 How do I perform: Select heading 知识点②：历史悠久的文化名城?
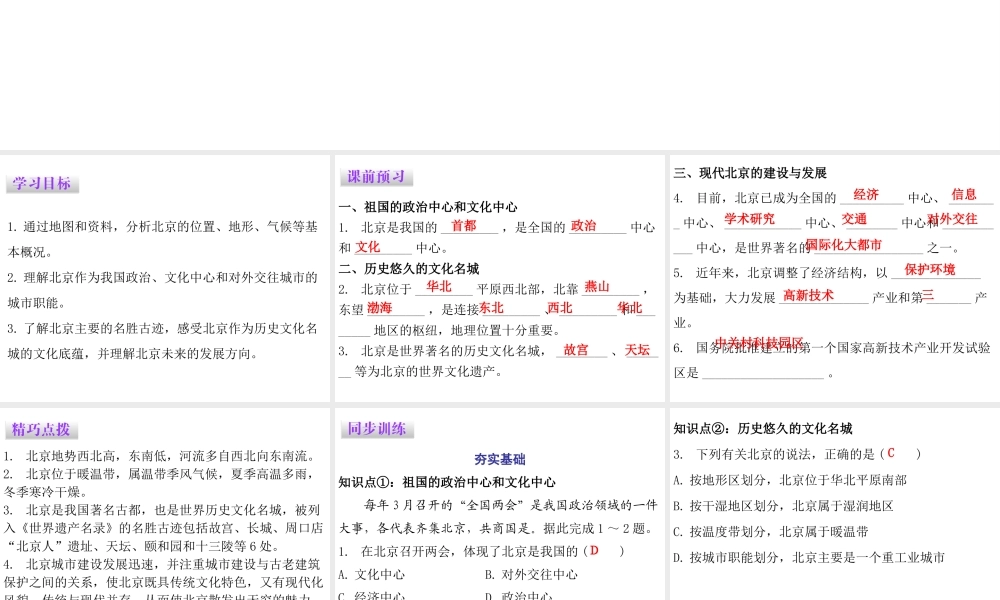(763, 428)
